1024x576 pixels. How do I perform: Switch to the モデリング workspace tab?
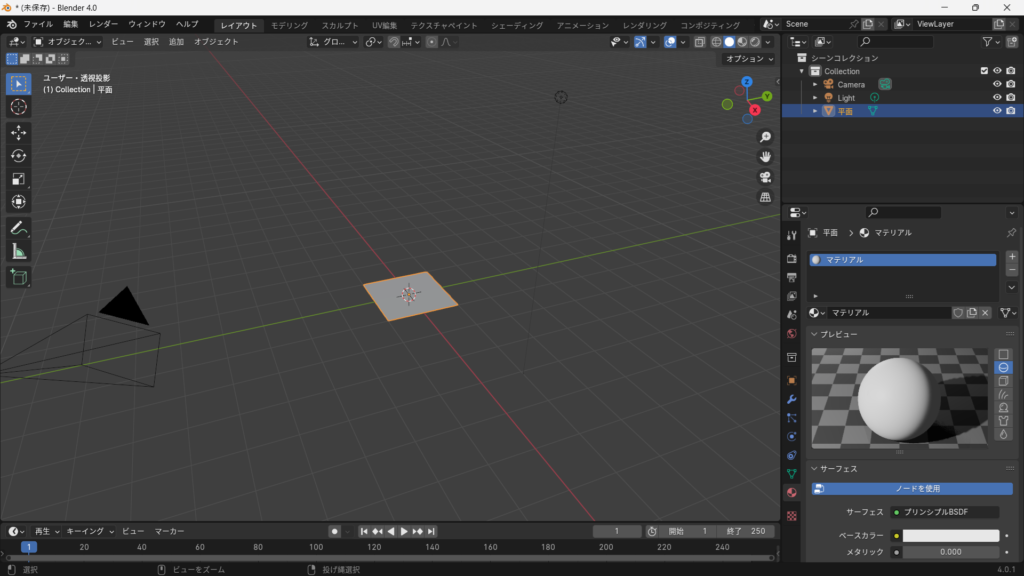290,25
